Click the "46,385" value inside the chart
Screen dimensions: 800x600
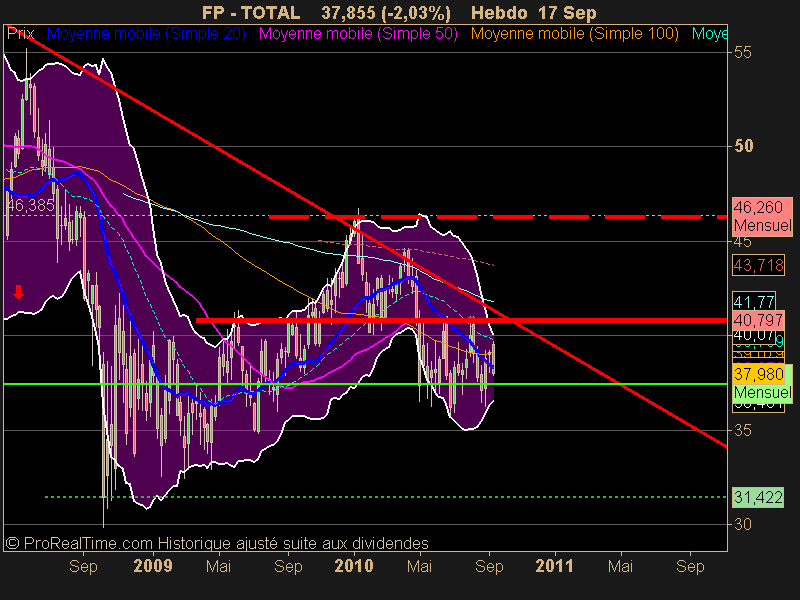click(31, 205)
